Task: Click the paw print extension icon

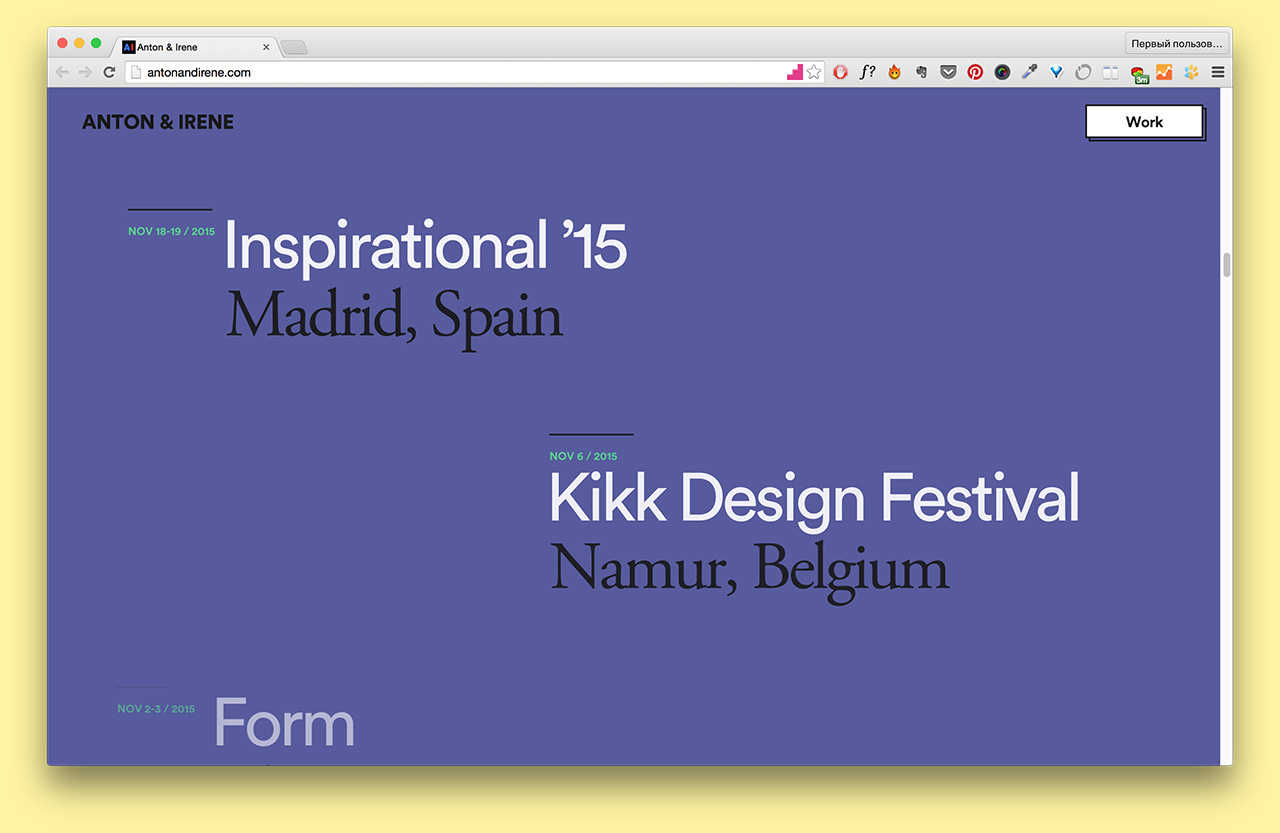Action: tap(1191, 72)
